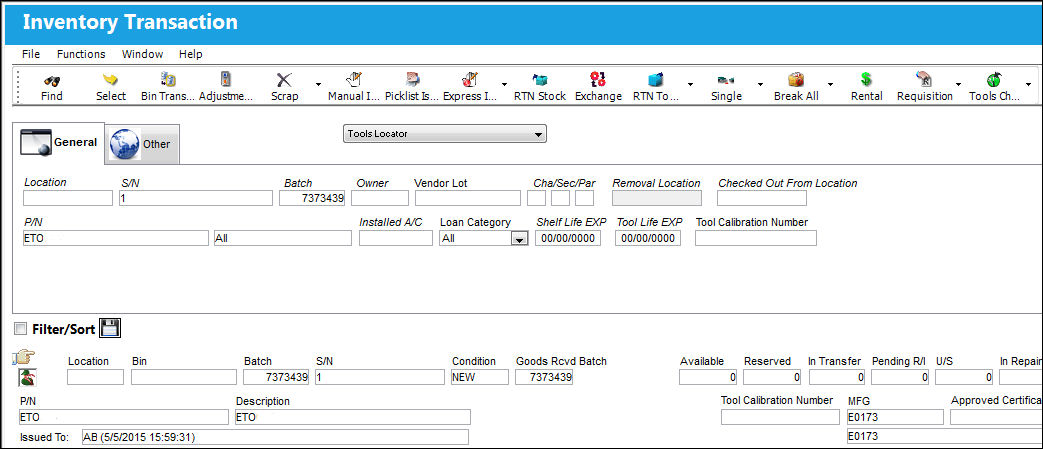1043x449 pixels.
Task: Click the Condition field showing NEW
Action: 480,377
